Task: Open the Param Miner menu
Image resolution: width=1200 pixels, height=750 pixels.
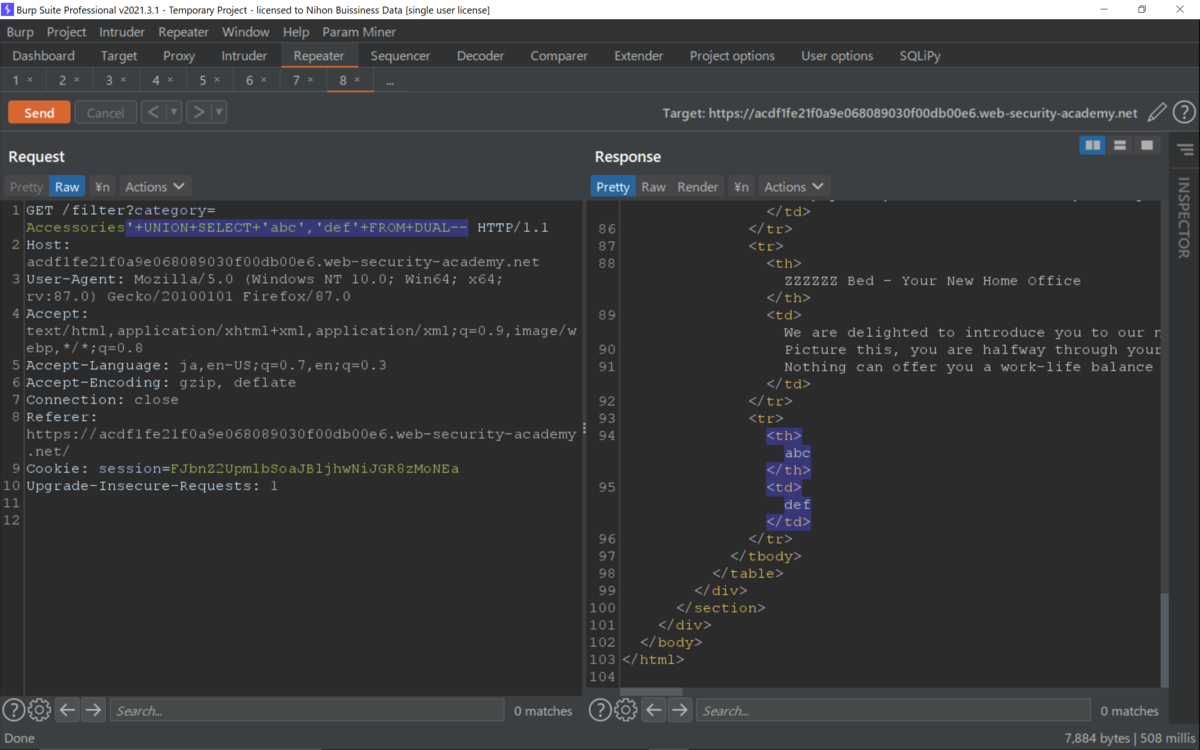Action: pos(359,32)
